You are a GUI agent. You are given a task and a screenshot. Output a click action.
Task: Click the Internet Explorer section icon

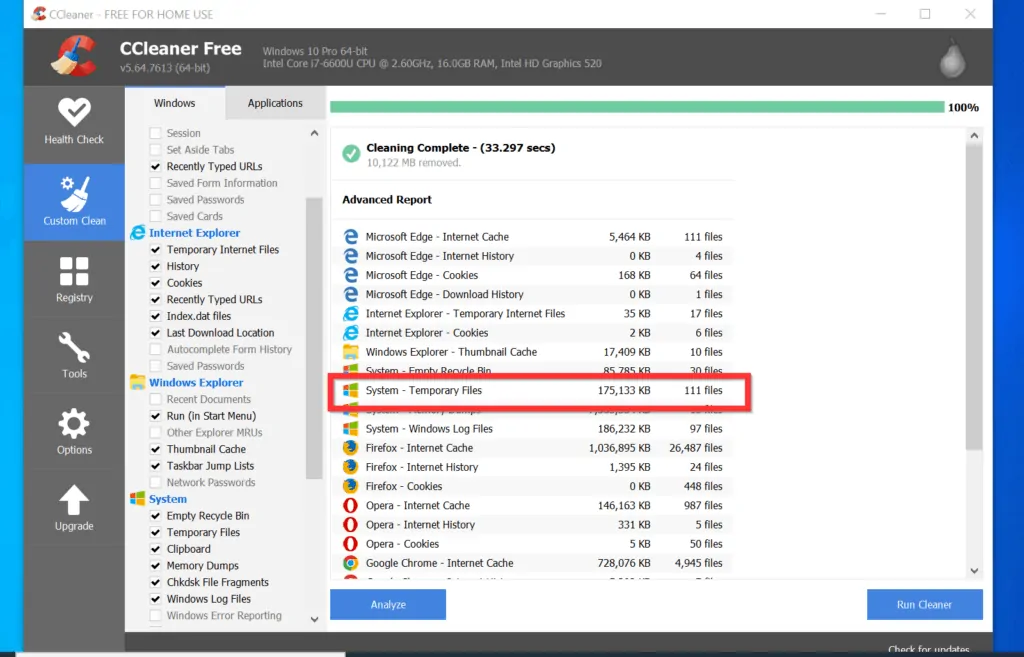pyautogui.click(x=138, y=232)
